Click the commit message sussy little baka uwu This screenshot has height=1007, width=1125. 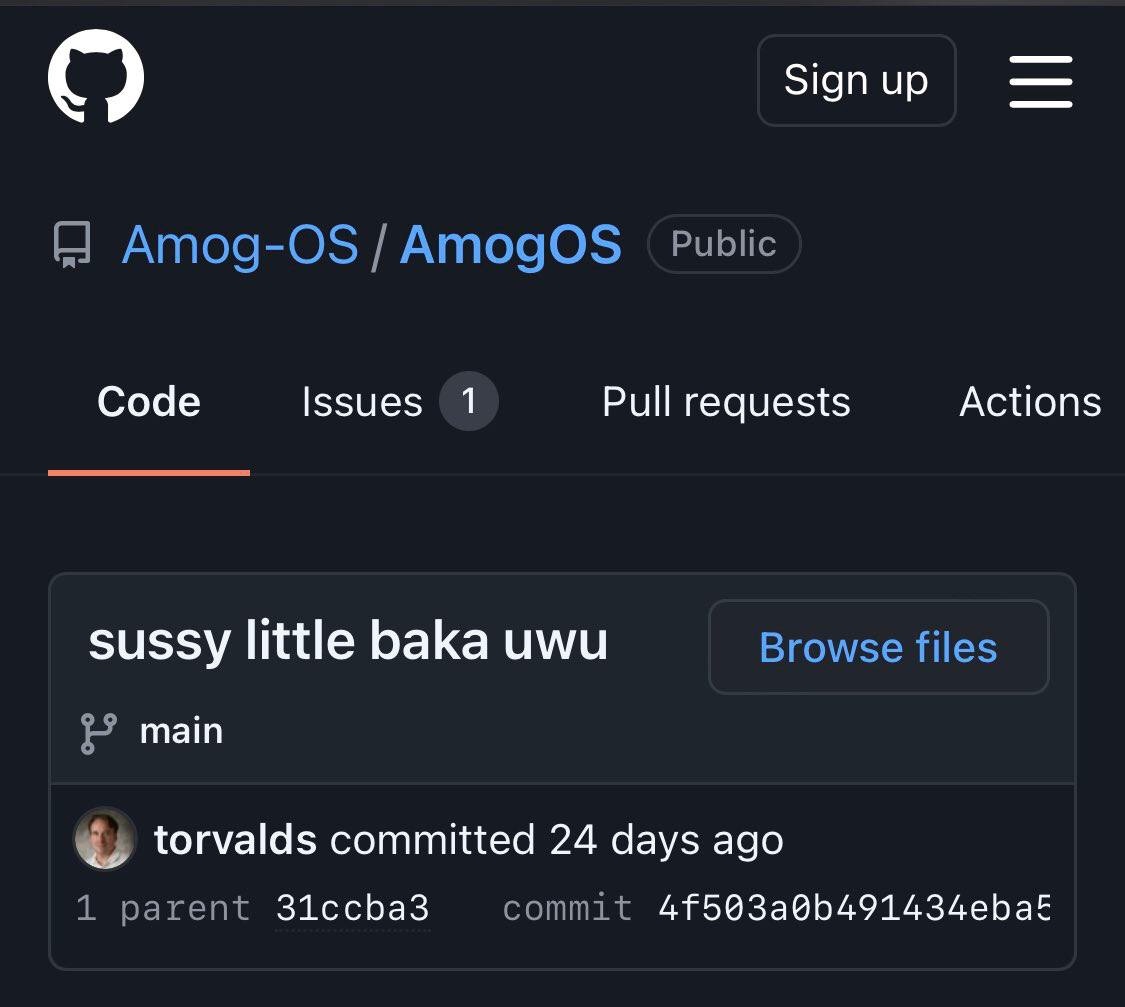coord(347,641)
